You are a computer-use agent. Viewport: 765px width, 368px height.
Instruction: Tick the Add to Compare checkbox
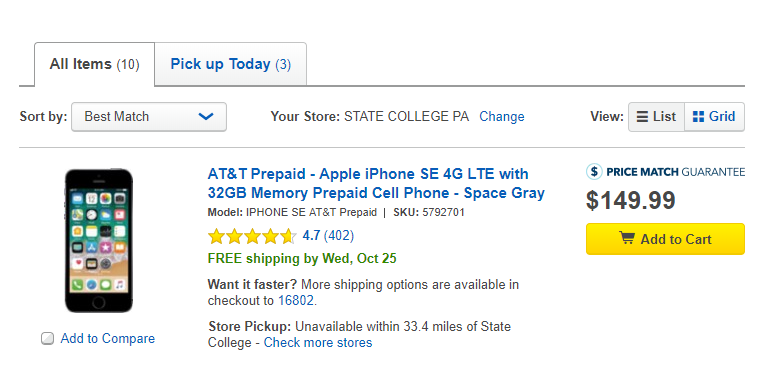[x=47, y=339]
